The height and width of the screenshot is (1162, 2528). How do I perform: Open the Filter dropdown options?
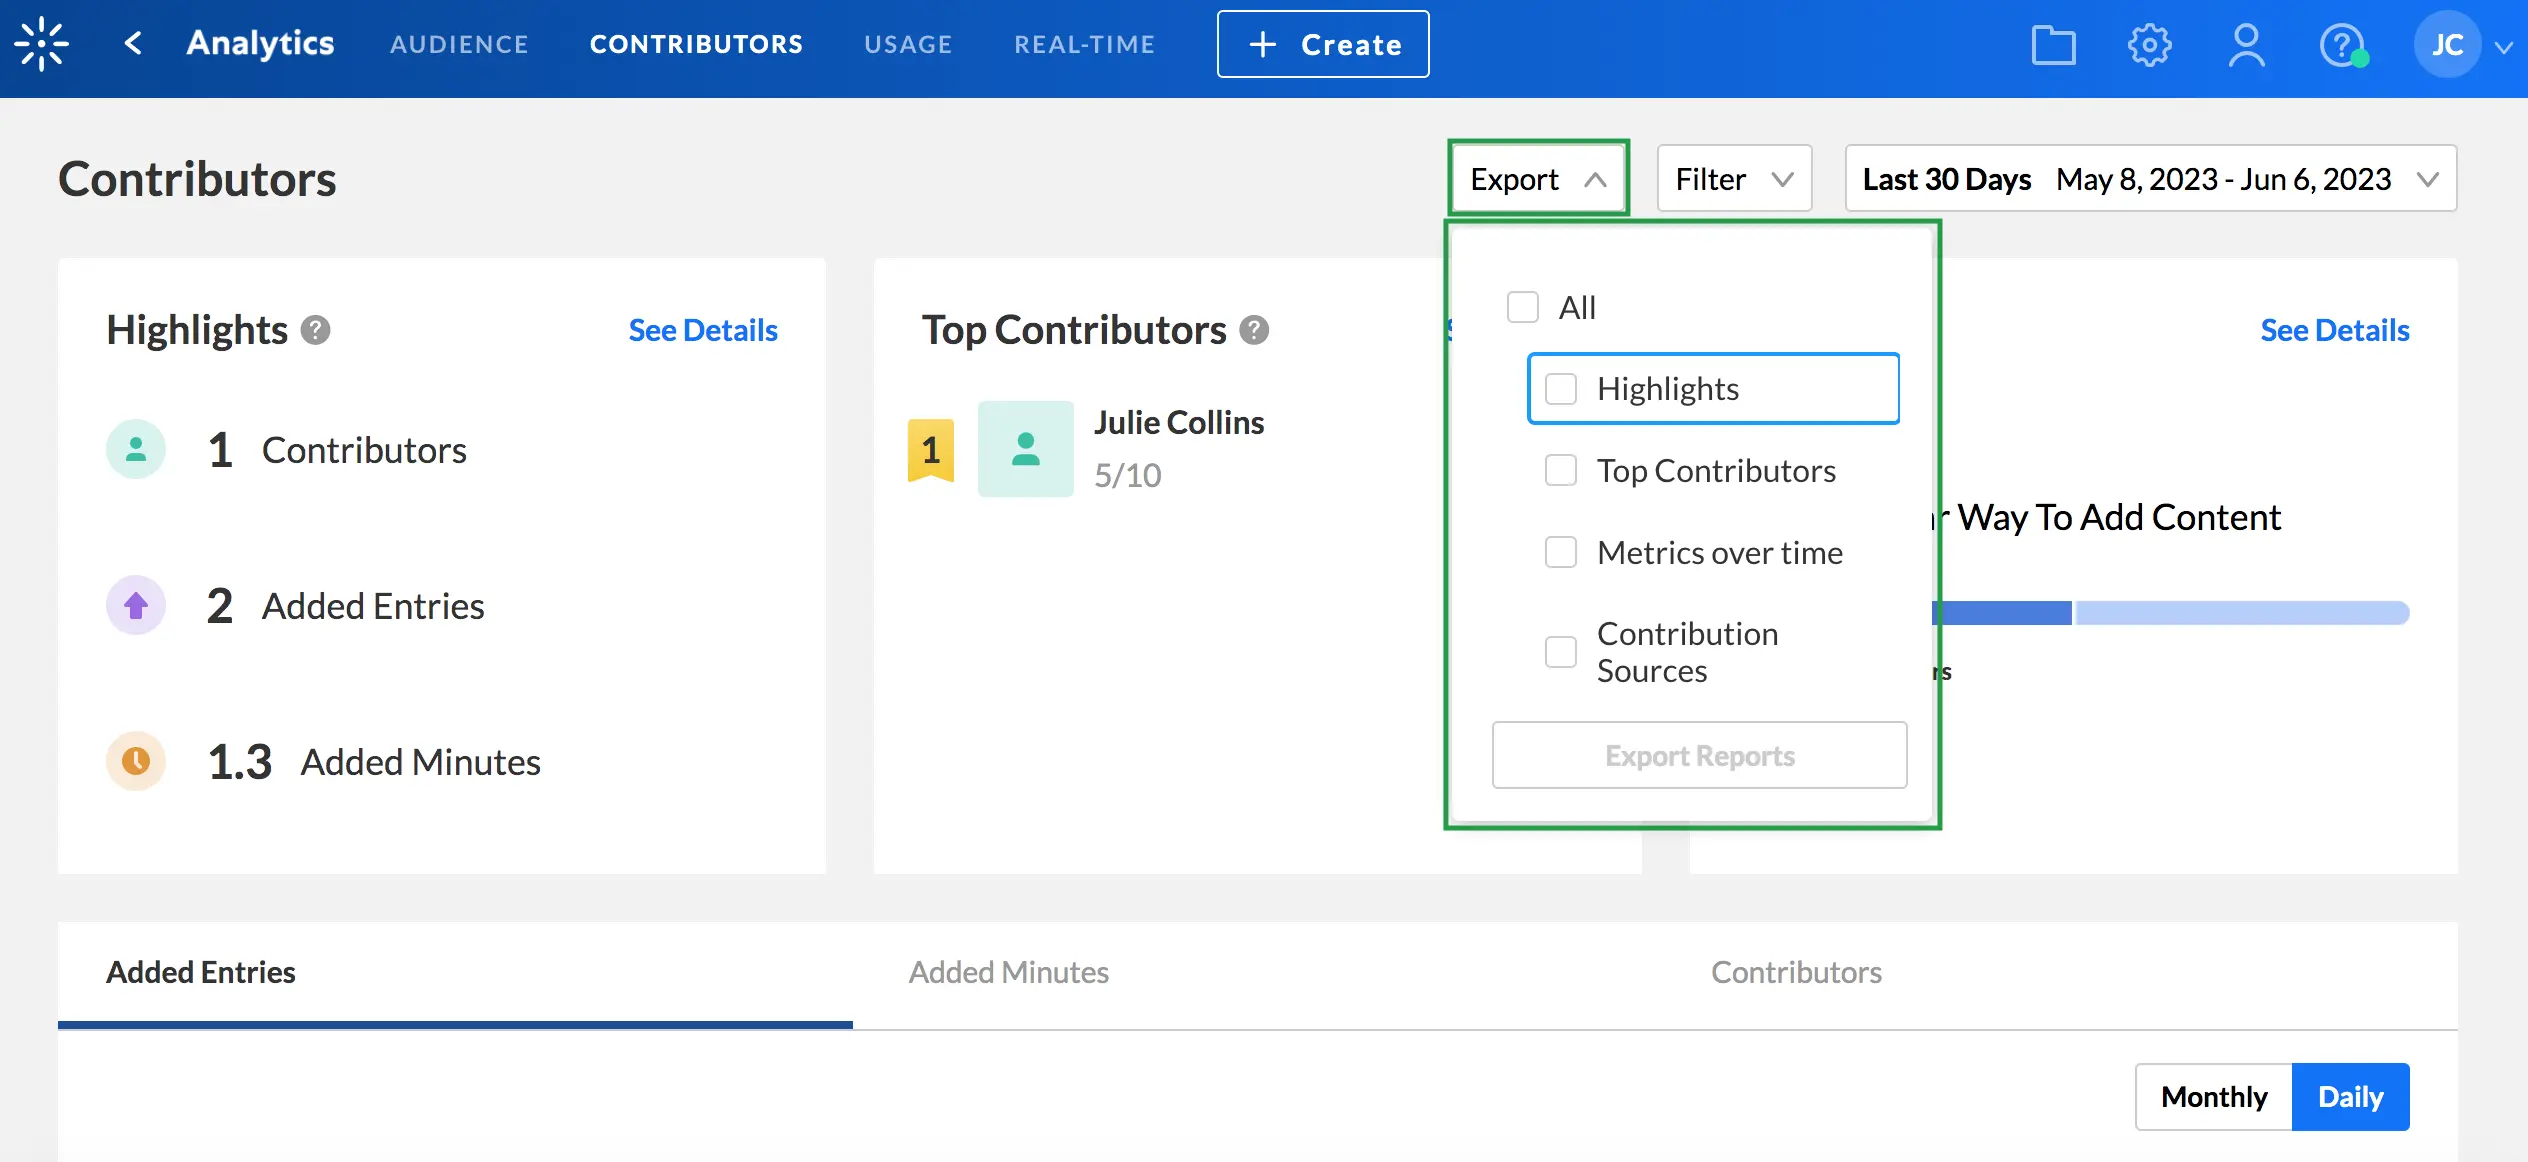[1735, 179]
